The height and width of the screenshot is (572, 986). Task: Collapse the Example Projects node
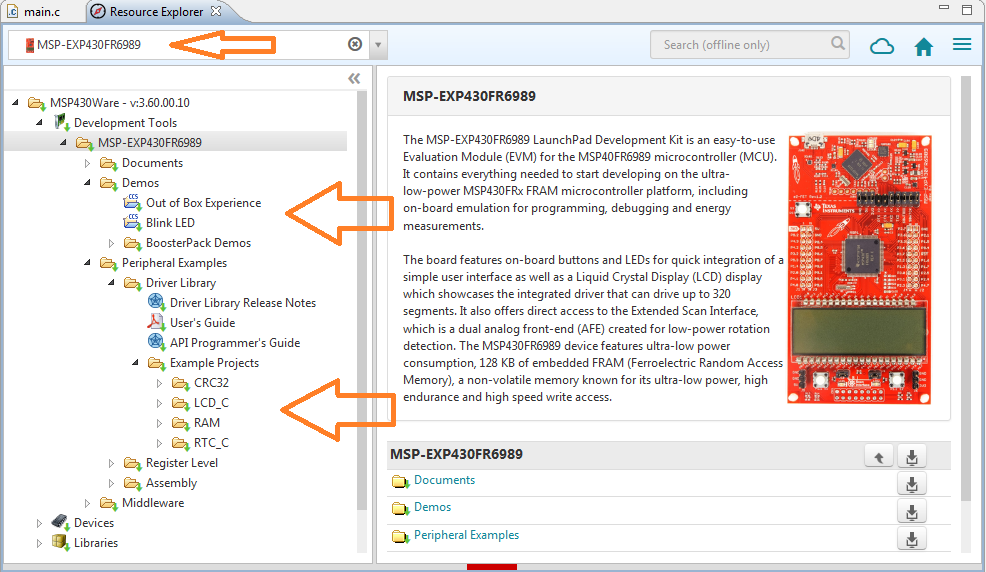135,363
